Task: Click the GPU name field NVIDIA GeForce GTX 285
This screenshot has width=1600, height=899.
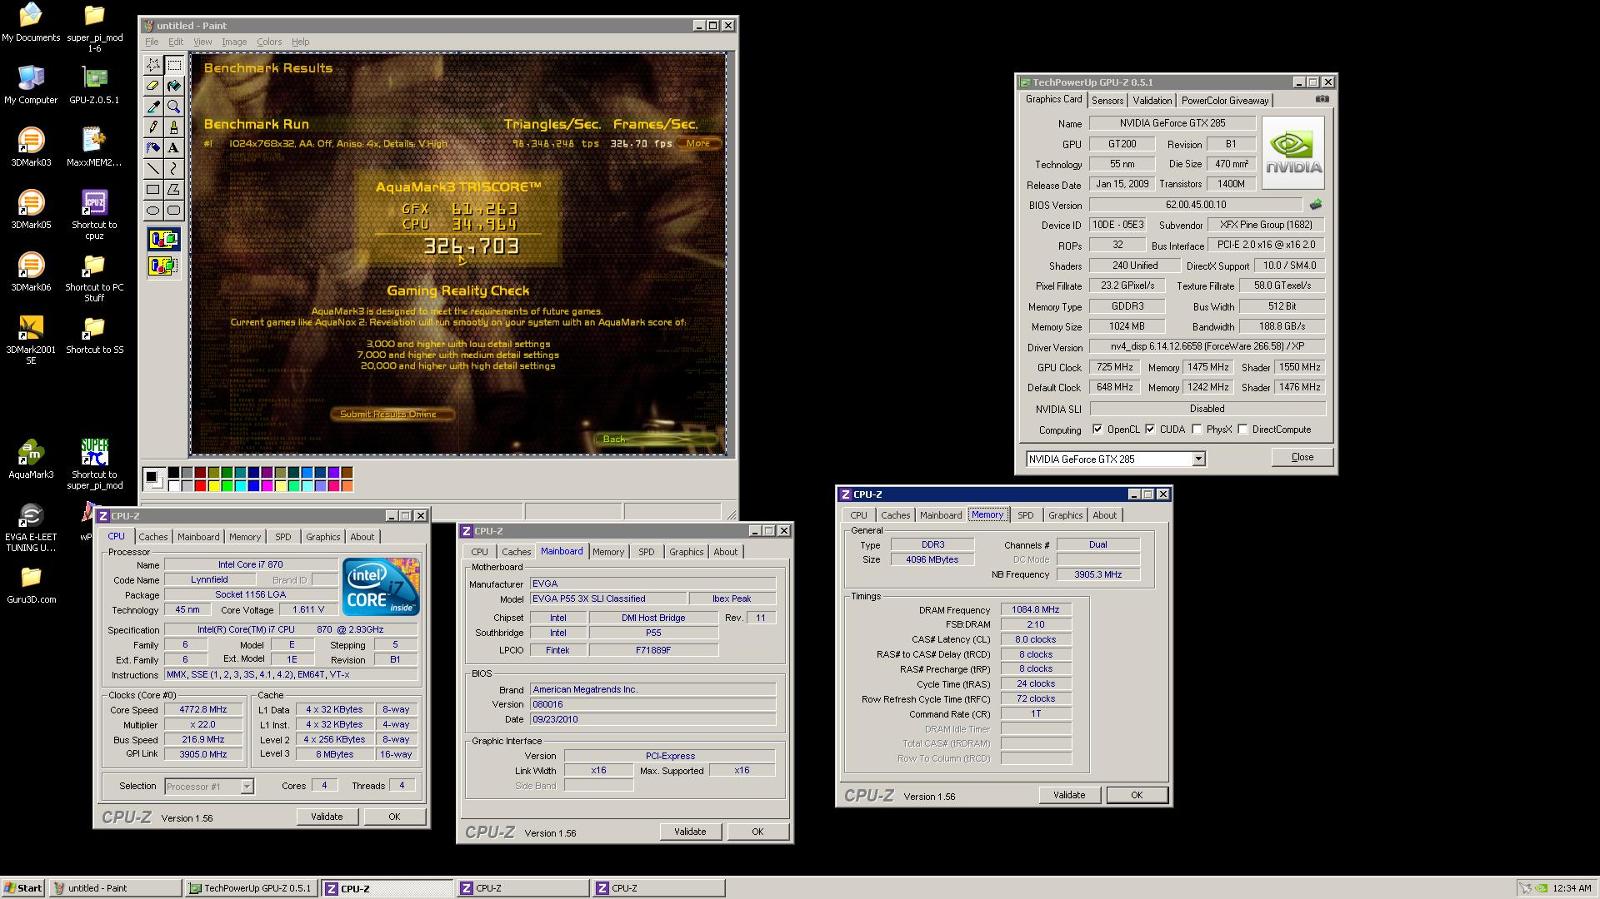Action: click(x=1172, y=123)
